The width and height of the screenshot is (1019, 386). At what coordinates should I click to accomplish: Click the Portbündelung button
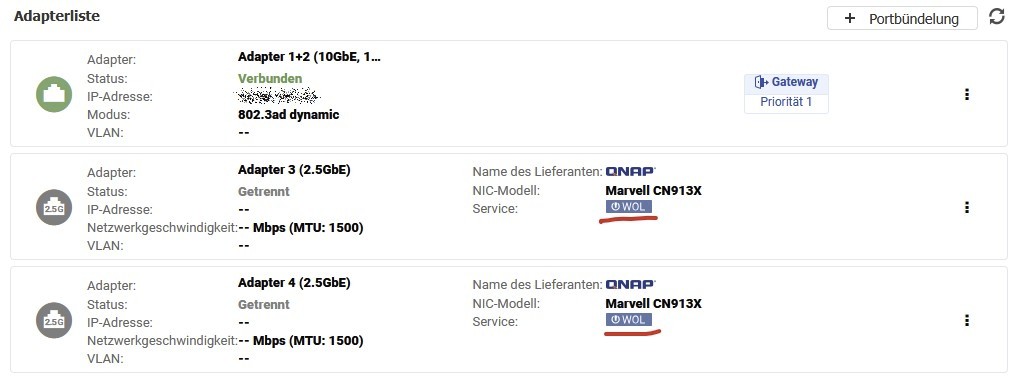click(x=902, y=18)
